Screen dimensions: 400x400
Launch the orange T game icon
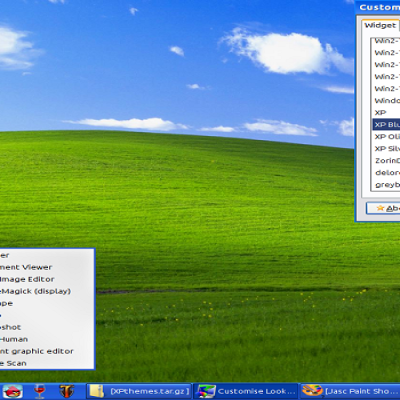click(67, 391)
